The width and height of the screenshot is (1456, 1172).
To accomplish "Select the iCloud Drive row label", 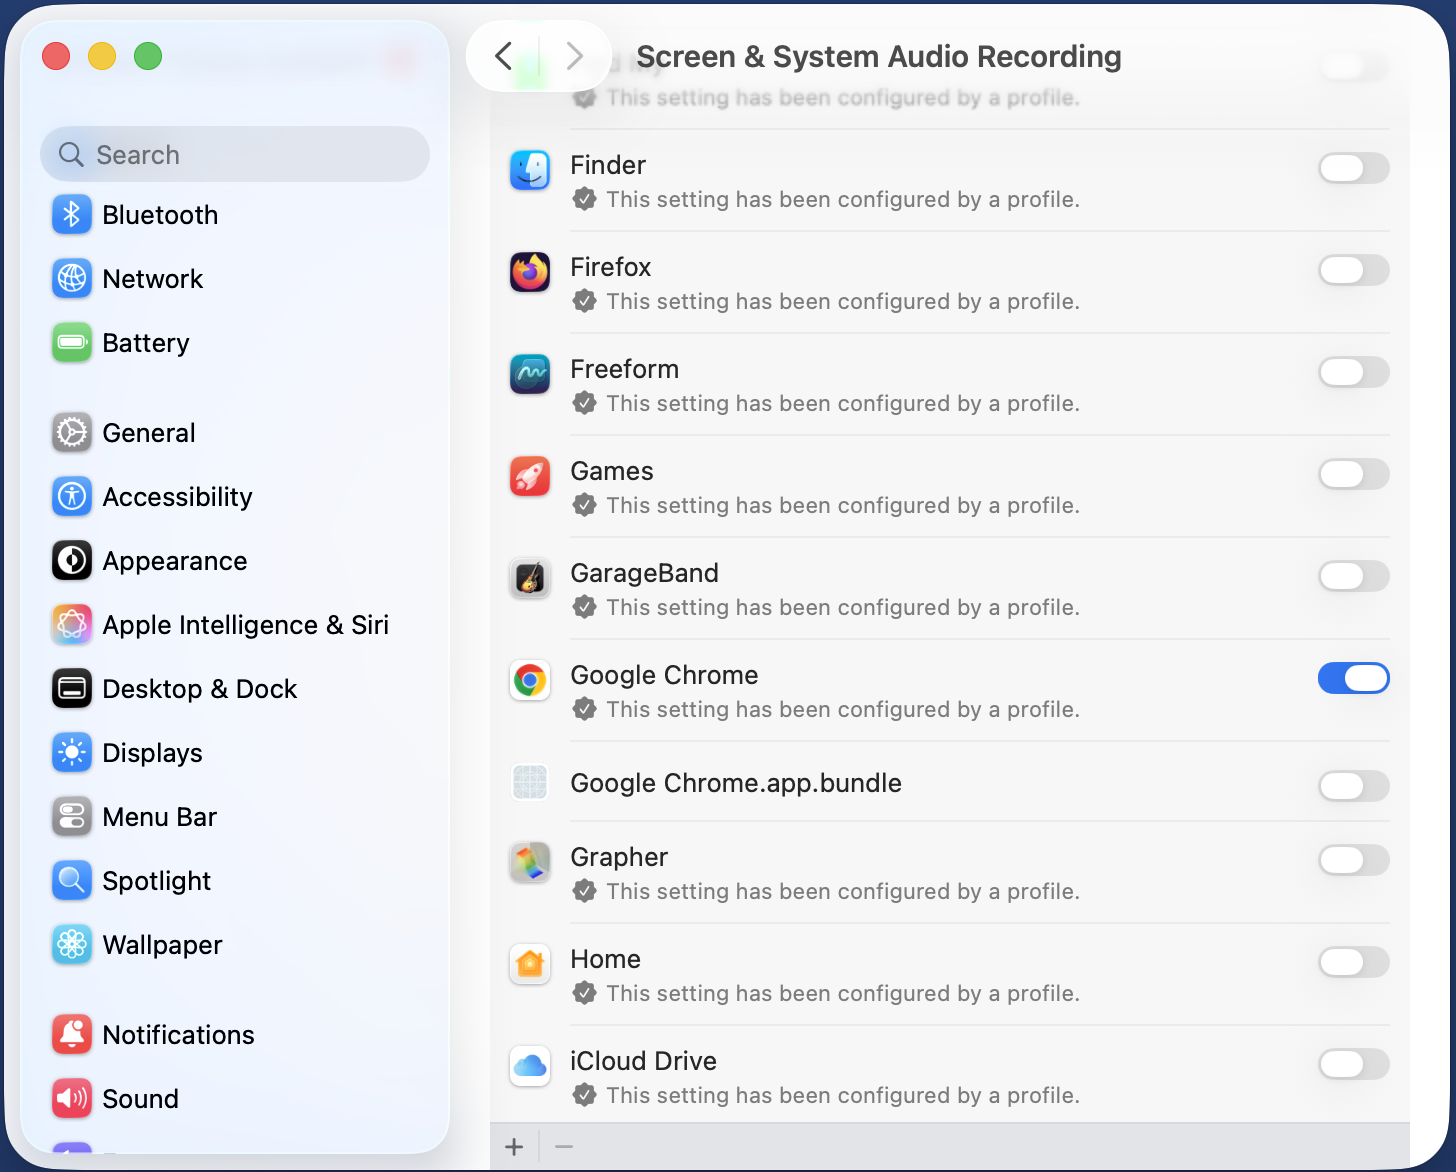I will tap(643, 1061).
